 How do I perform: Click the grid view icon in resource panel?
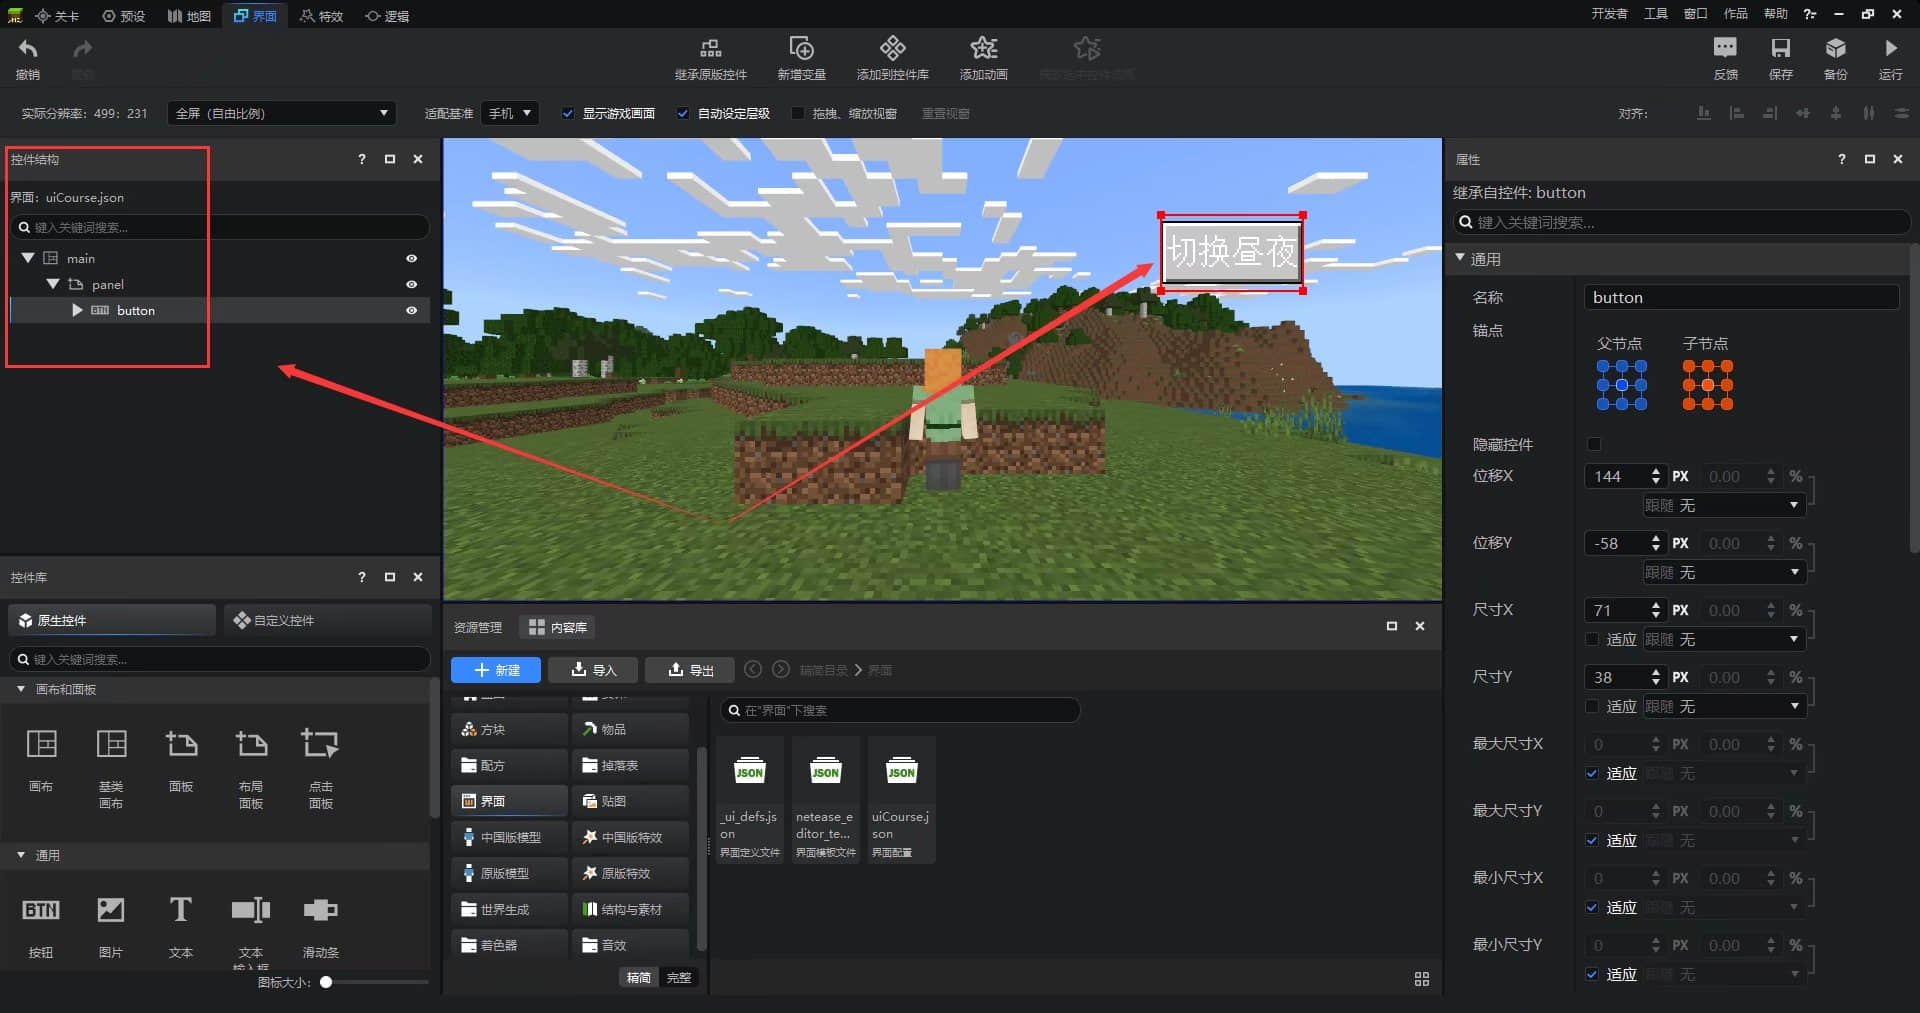click(1422, 979)
